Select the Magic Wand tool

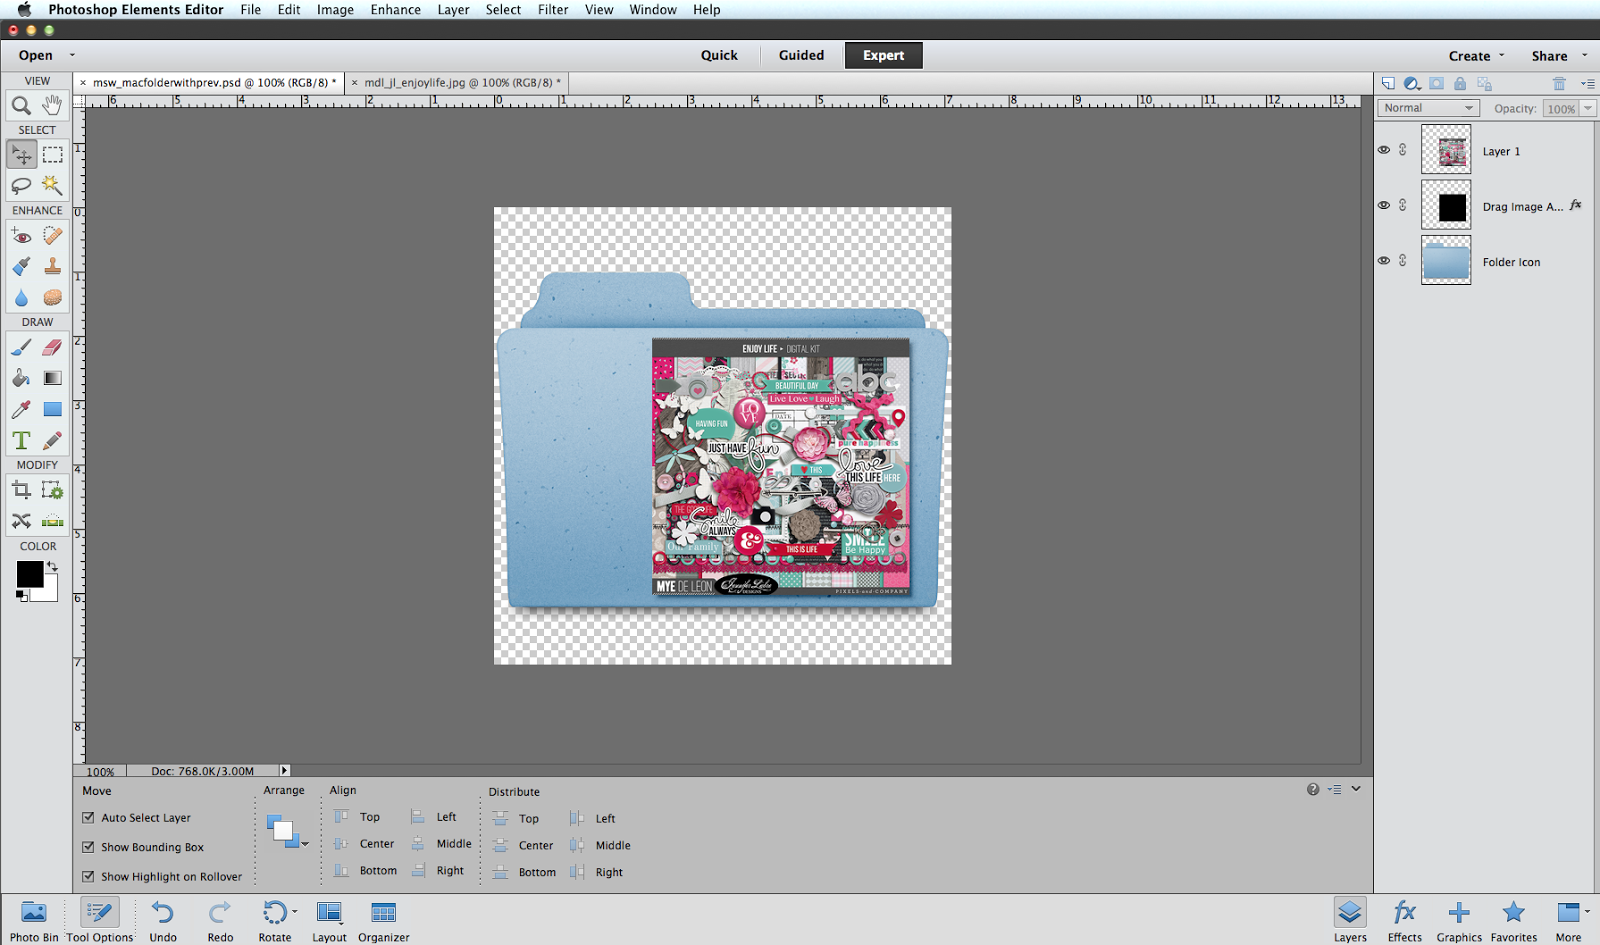tap(52, 186)
